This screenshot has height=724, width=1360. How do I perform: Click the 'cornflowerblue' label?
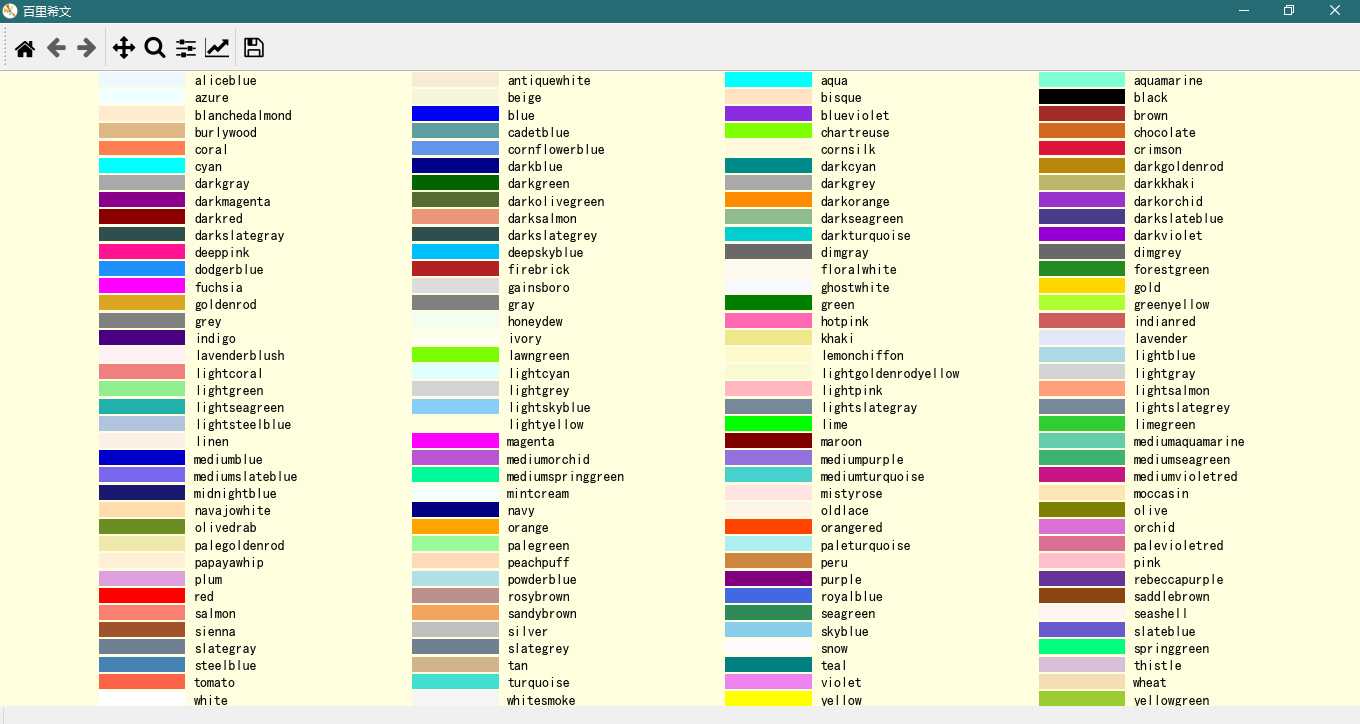556,149
